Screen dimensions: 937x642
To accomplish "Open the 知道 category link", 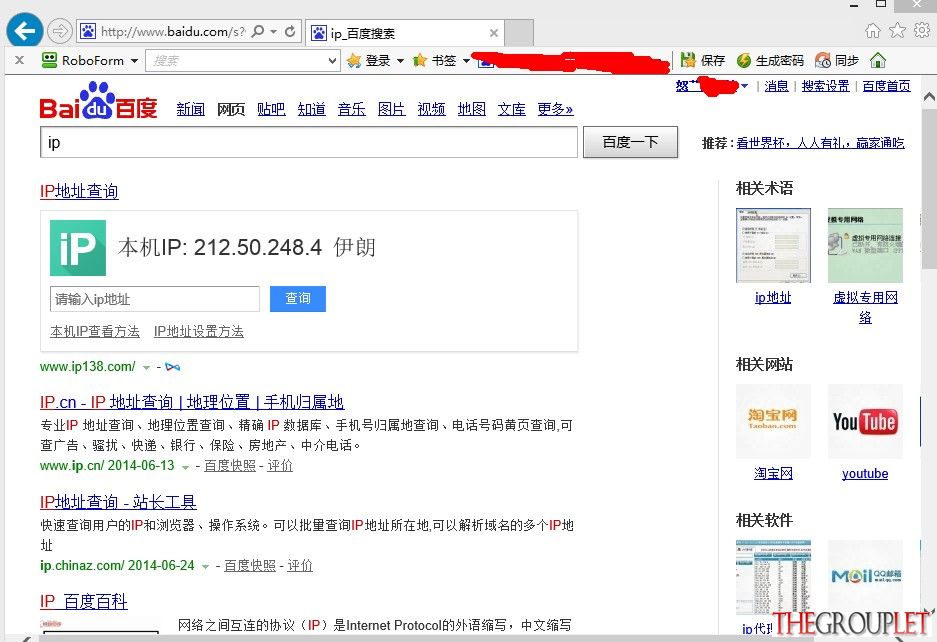I will [x=311, y=109].
